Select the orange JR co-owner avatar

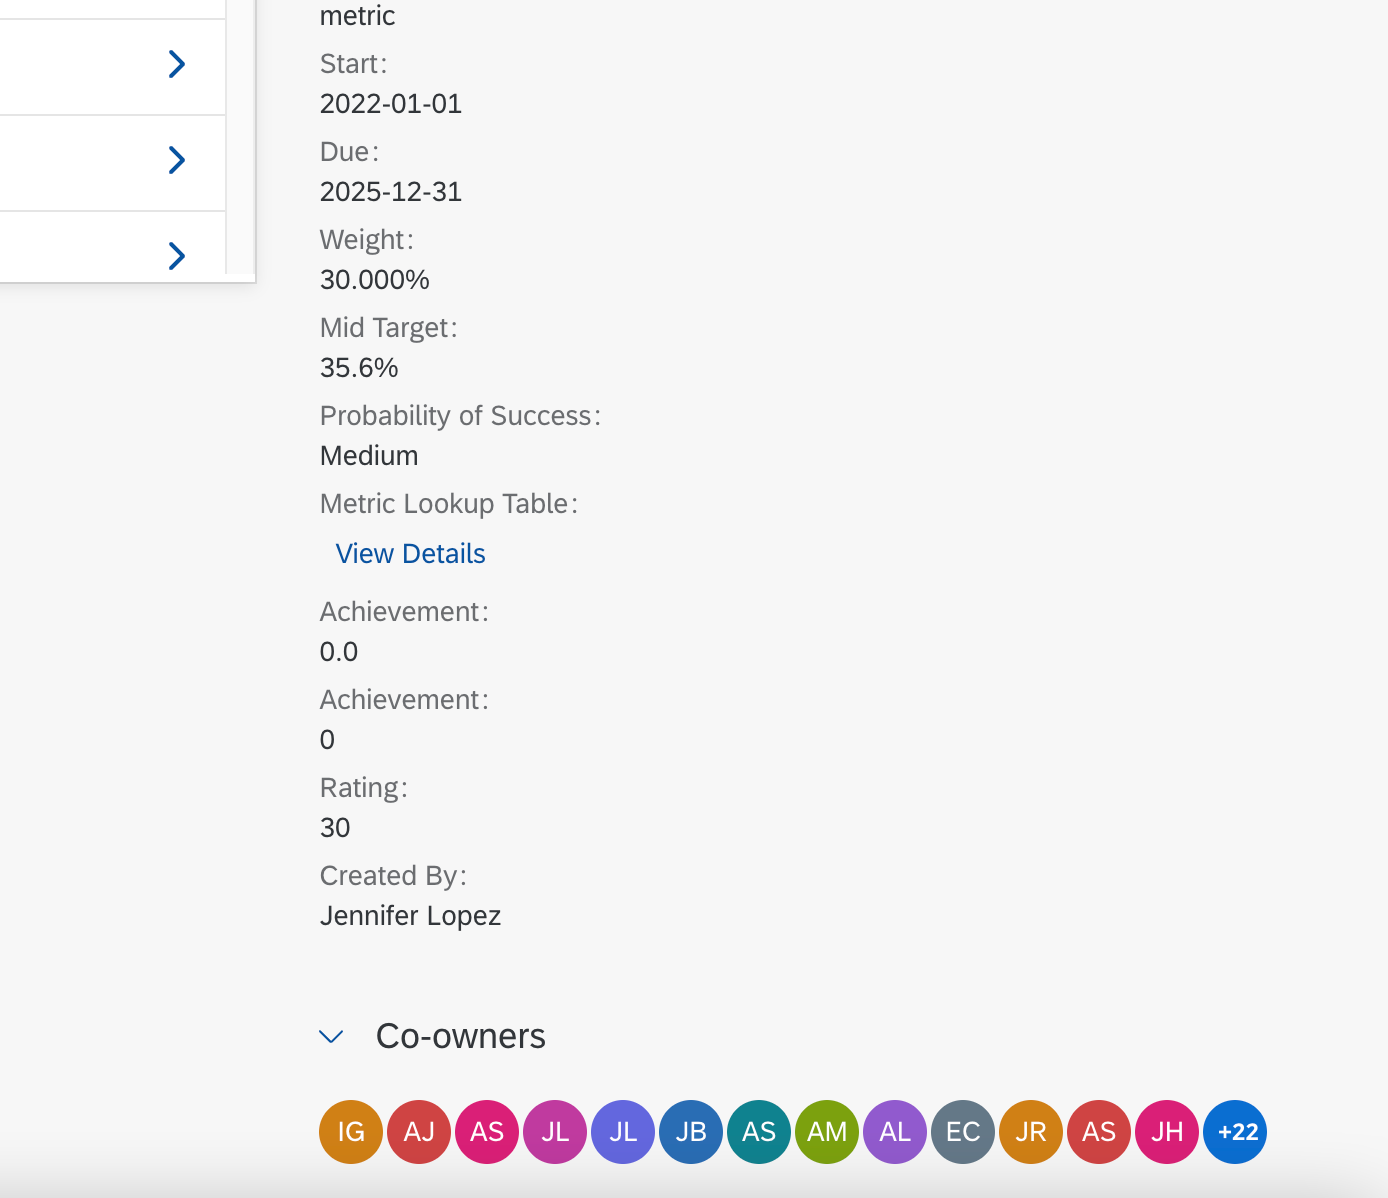click(x=1031, y=1132)
